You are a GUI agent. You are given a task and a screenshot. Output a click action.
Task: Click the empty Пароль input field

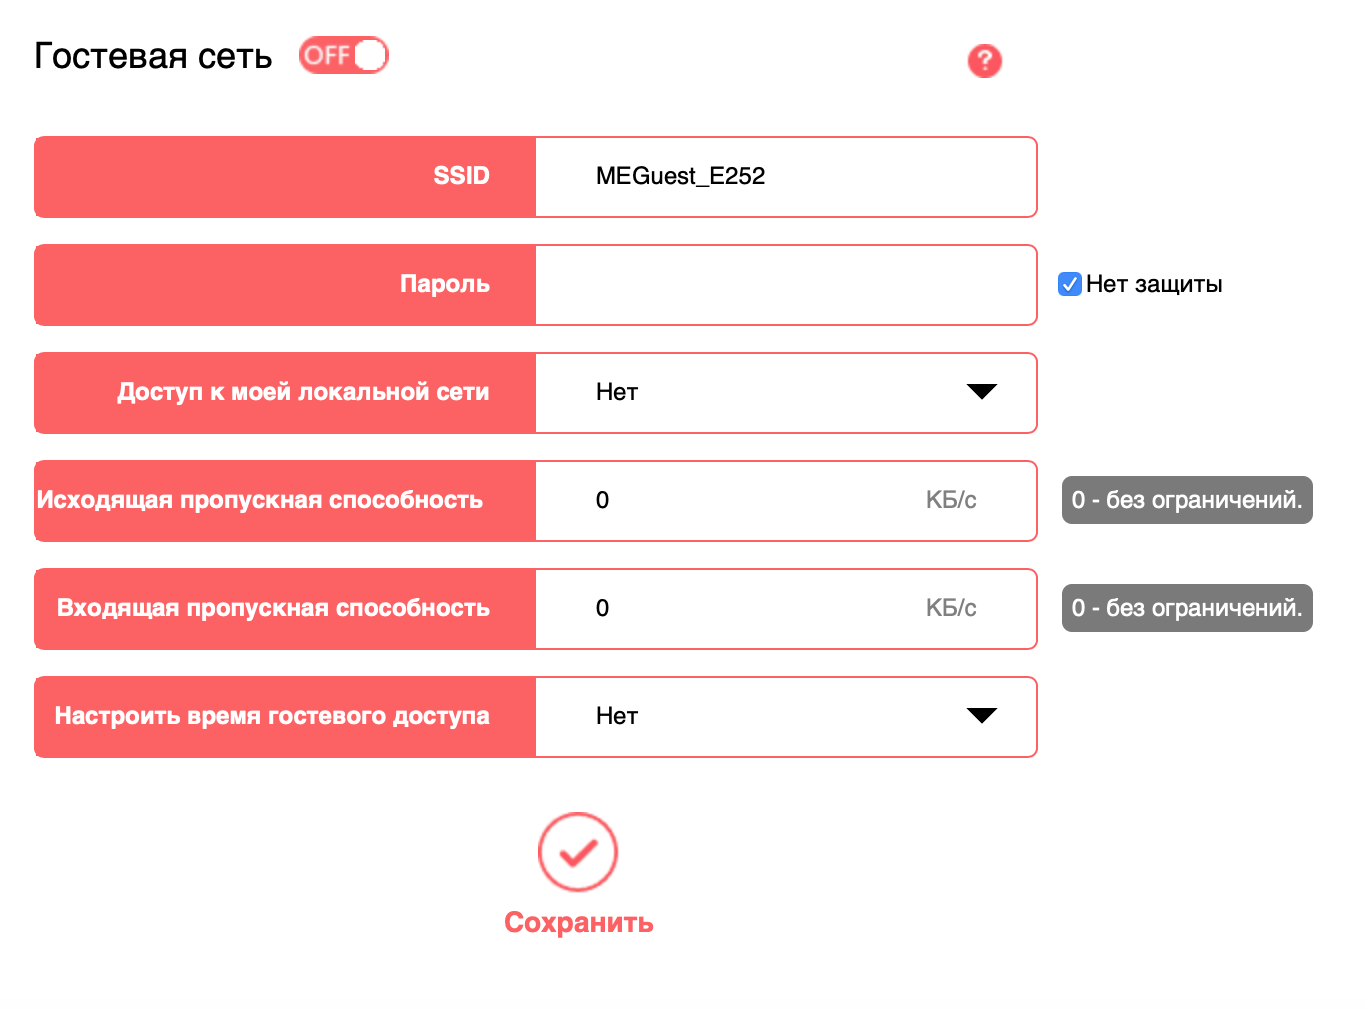(x=786, y=285)
